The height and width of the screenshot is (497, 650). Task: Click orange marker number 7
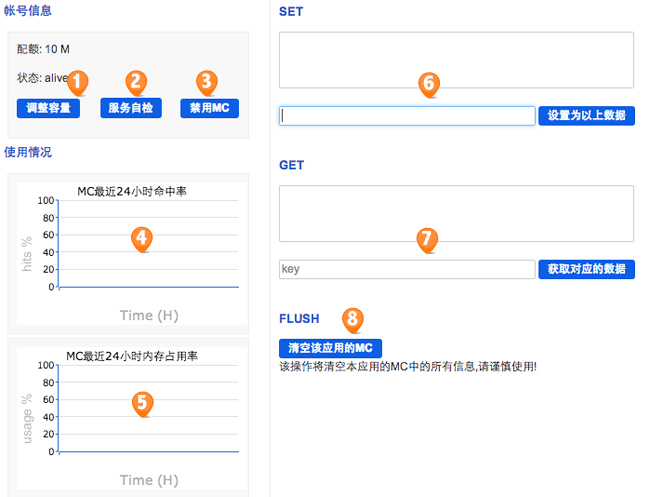point(426,239)
